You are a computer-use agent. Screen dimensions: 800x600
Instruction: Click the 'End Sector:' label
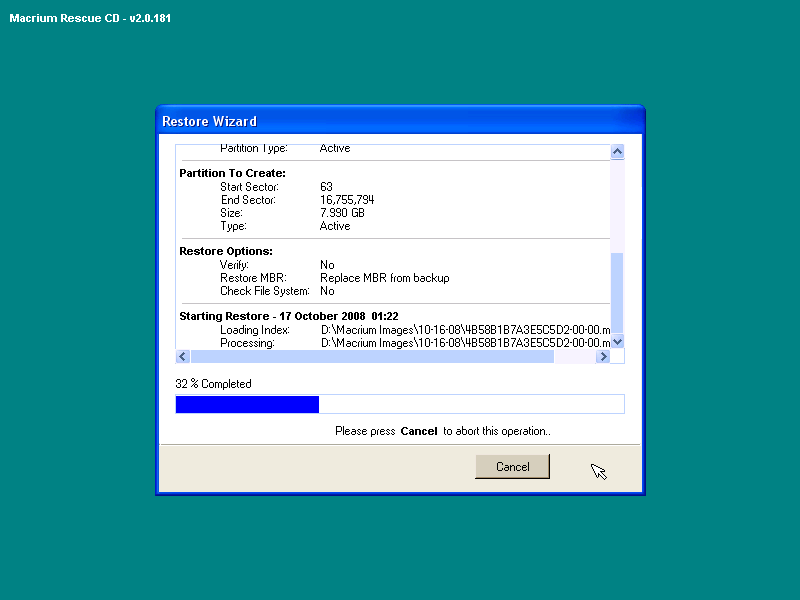(248, 199)
